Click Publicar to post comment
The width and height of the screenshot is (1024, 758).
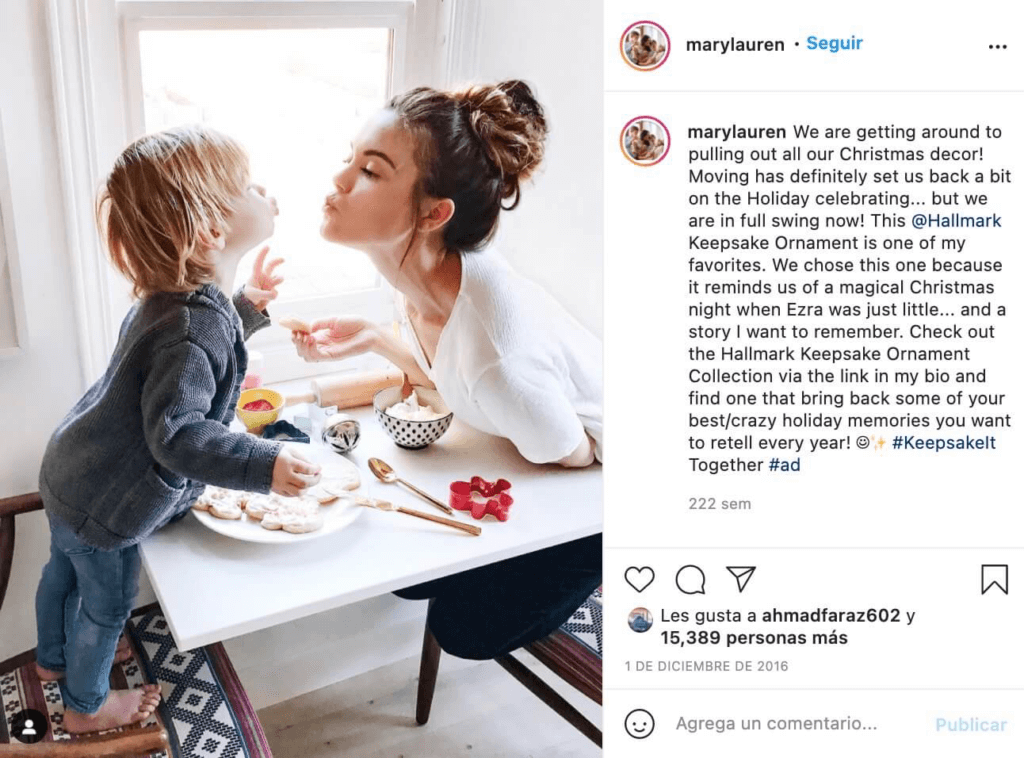(970, 725)
